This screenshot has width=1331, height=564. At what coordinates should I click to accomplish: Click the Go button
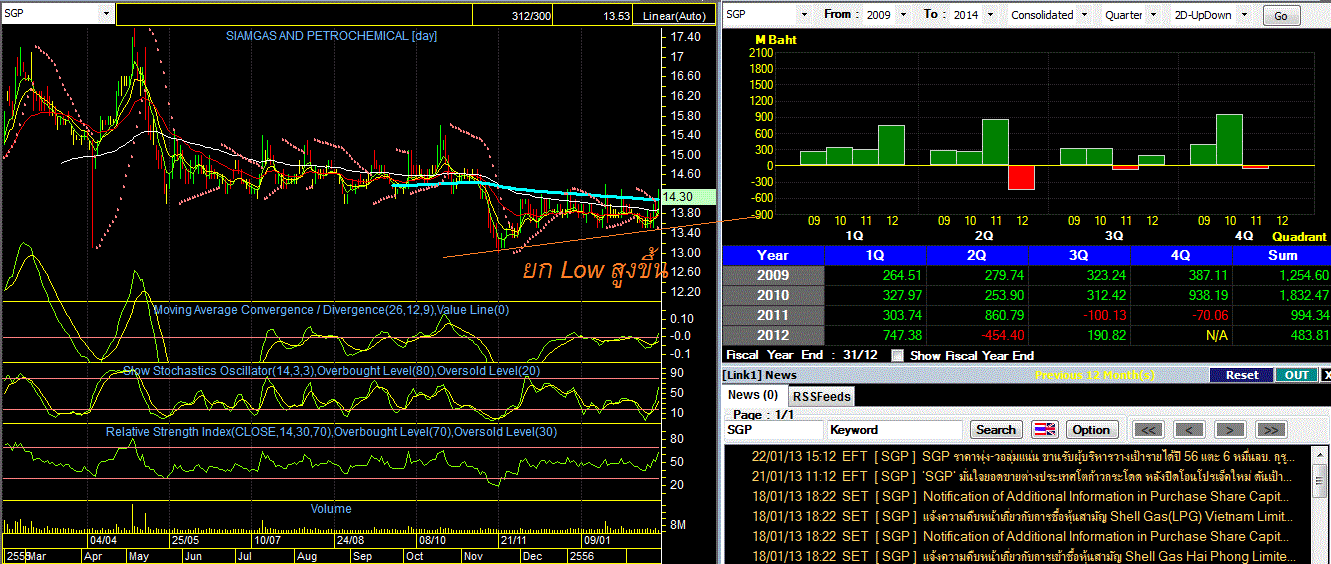pos(1281,16)
